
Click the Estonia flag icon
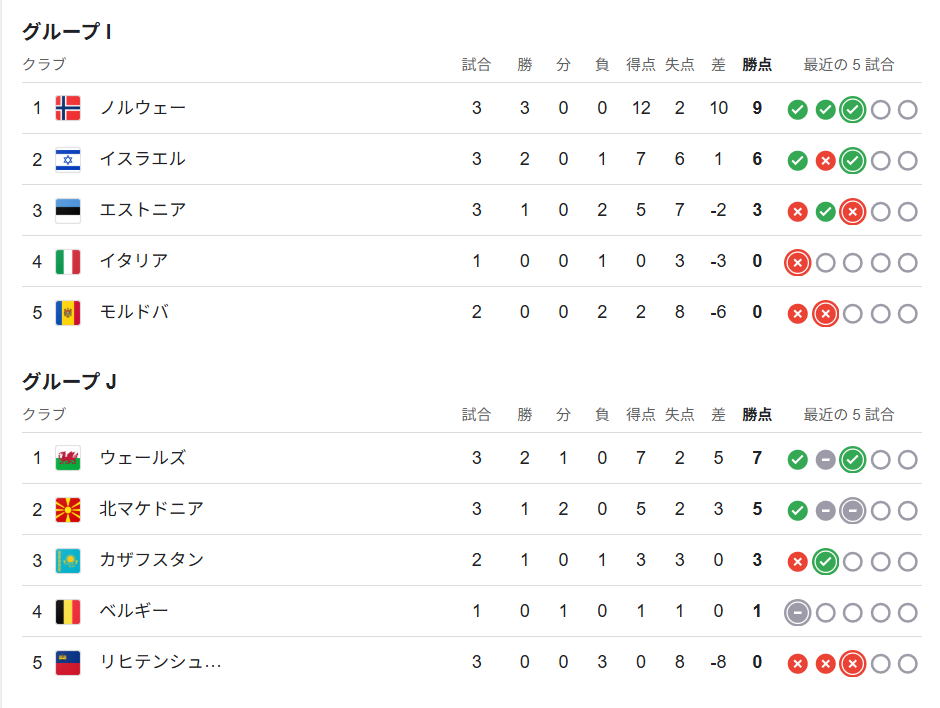(68, 210)
